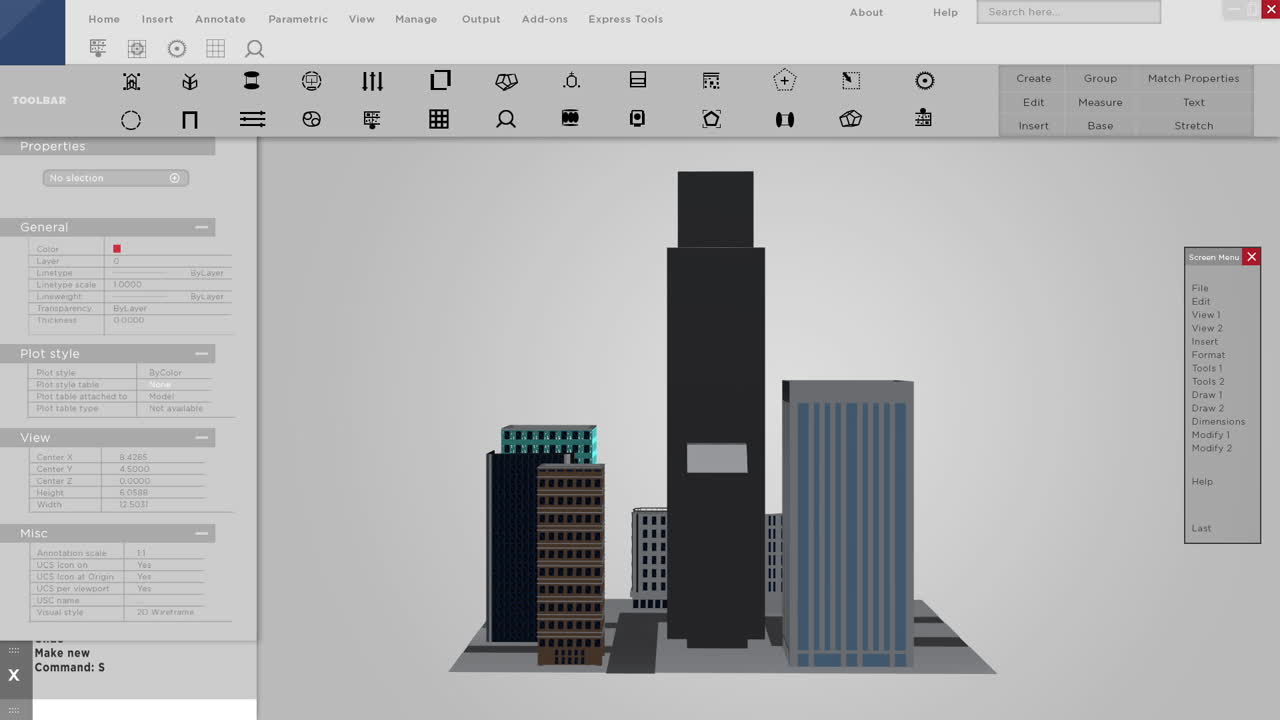Image resolution: width=1280 pixels, height=720 pixels.
Task: Select Draw 1 in the Screen Menu
Action: [1207, 395]
